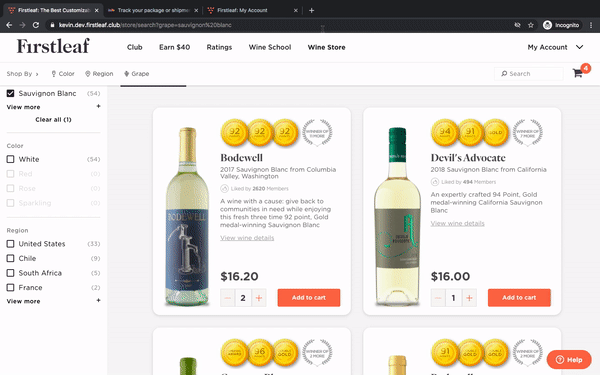Image resolution: width=600 pixels, height=375 pixels.
Task: Open Chrome three-dot menu
Action: coord(591,25)
